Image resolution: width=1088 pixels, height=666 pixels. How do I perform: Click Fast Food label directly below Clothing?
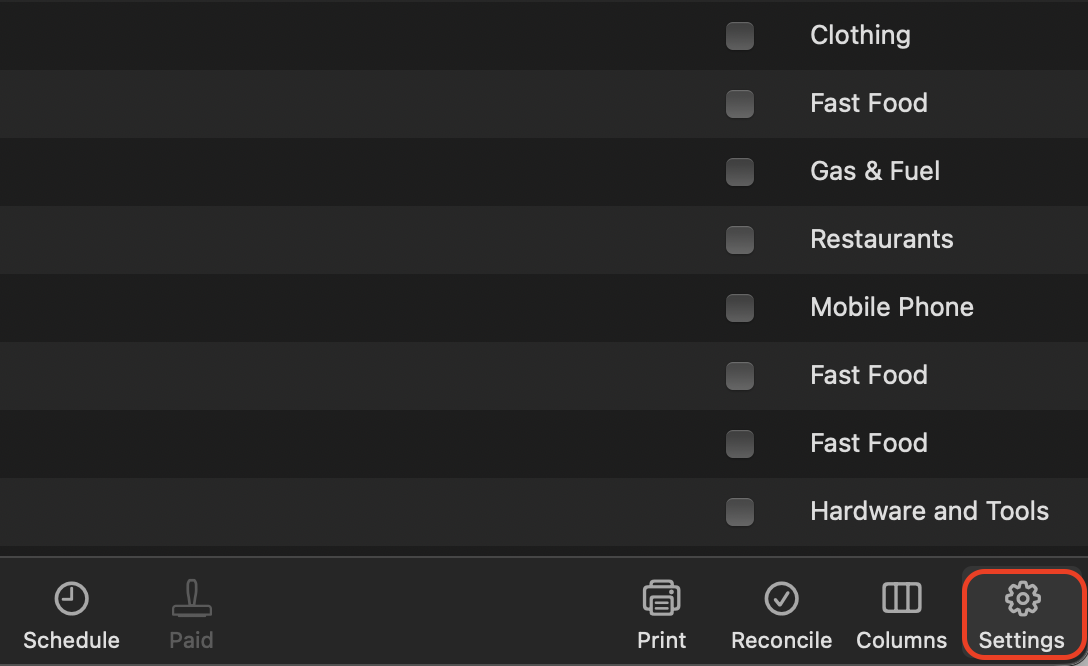point(868,104)
